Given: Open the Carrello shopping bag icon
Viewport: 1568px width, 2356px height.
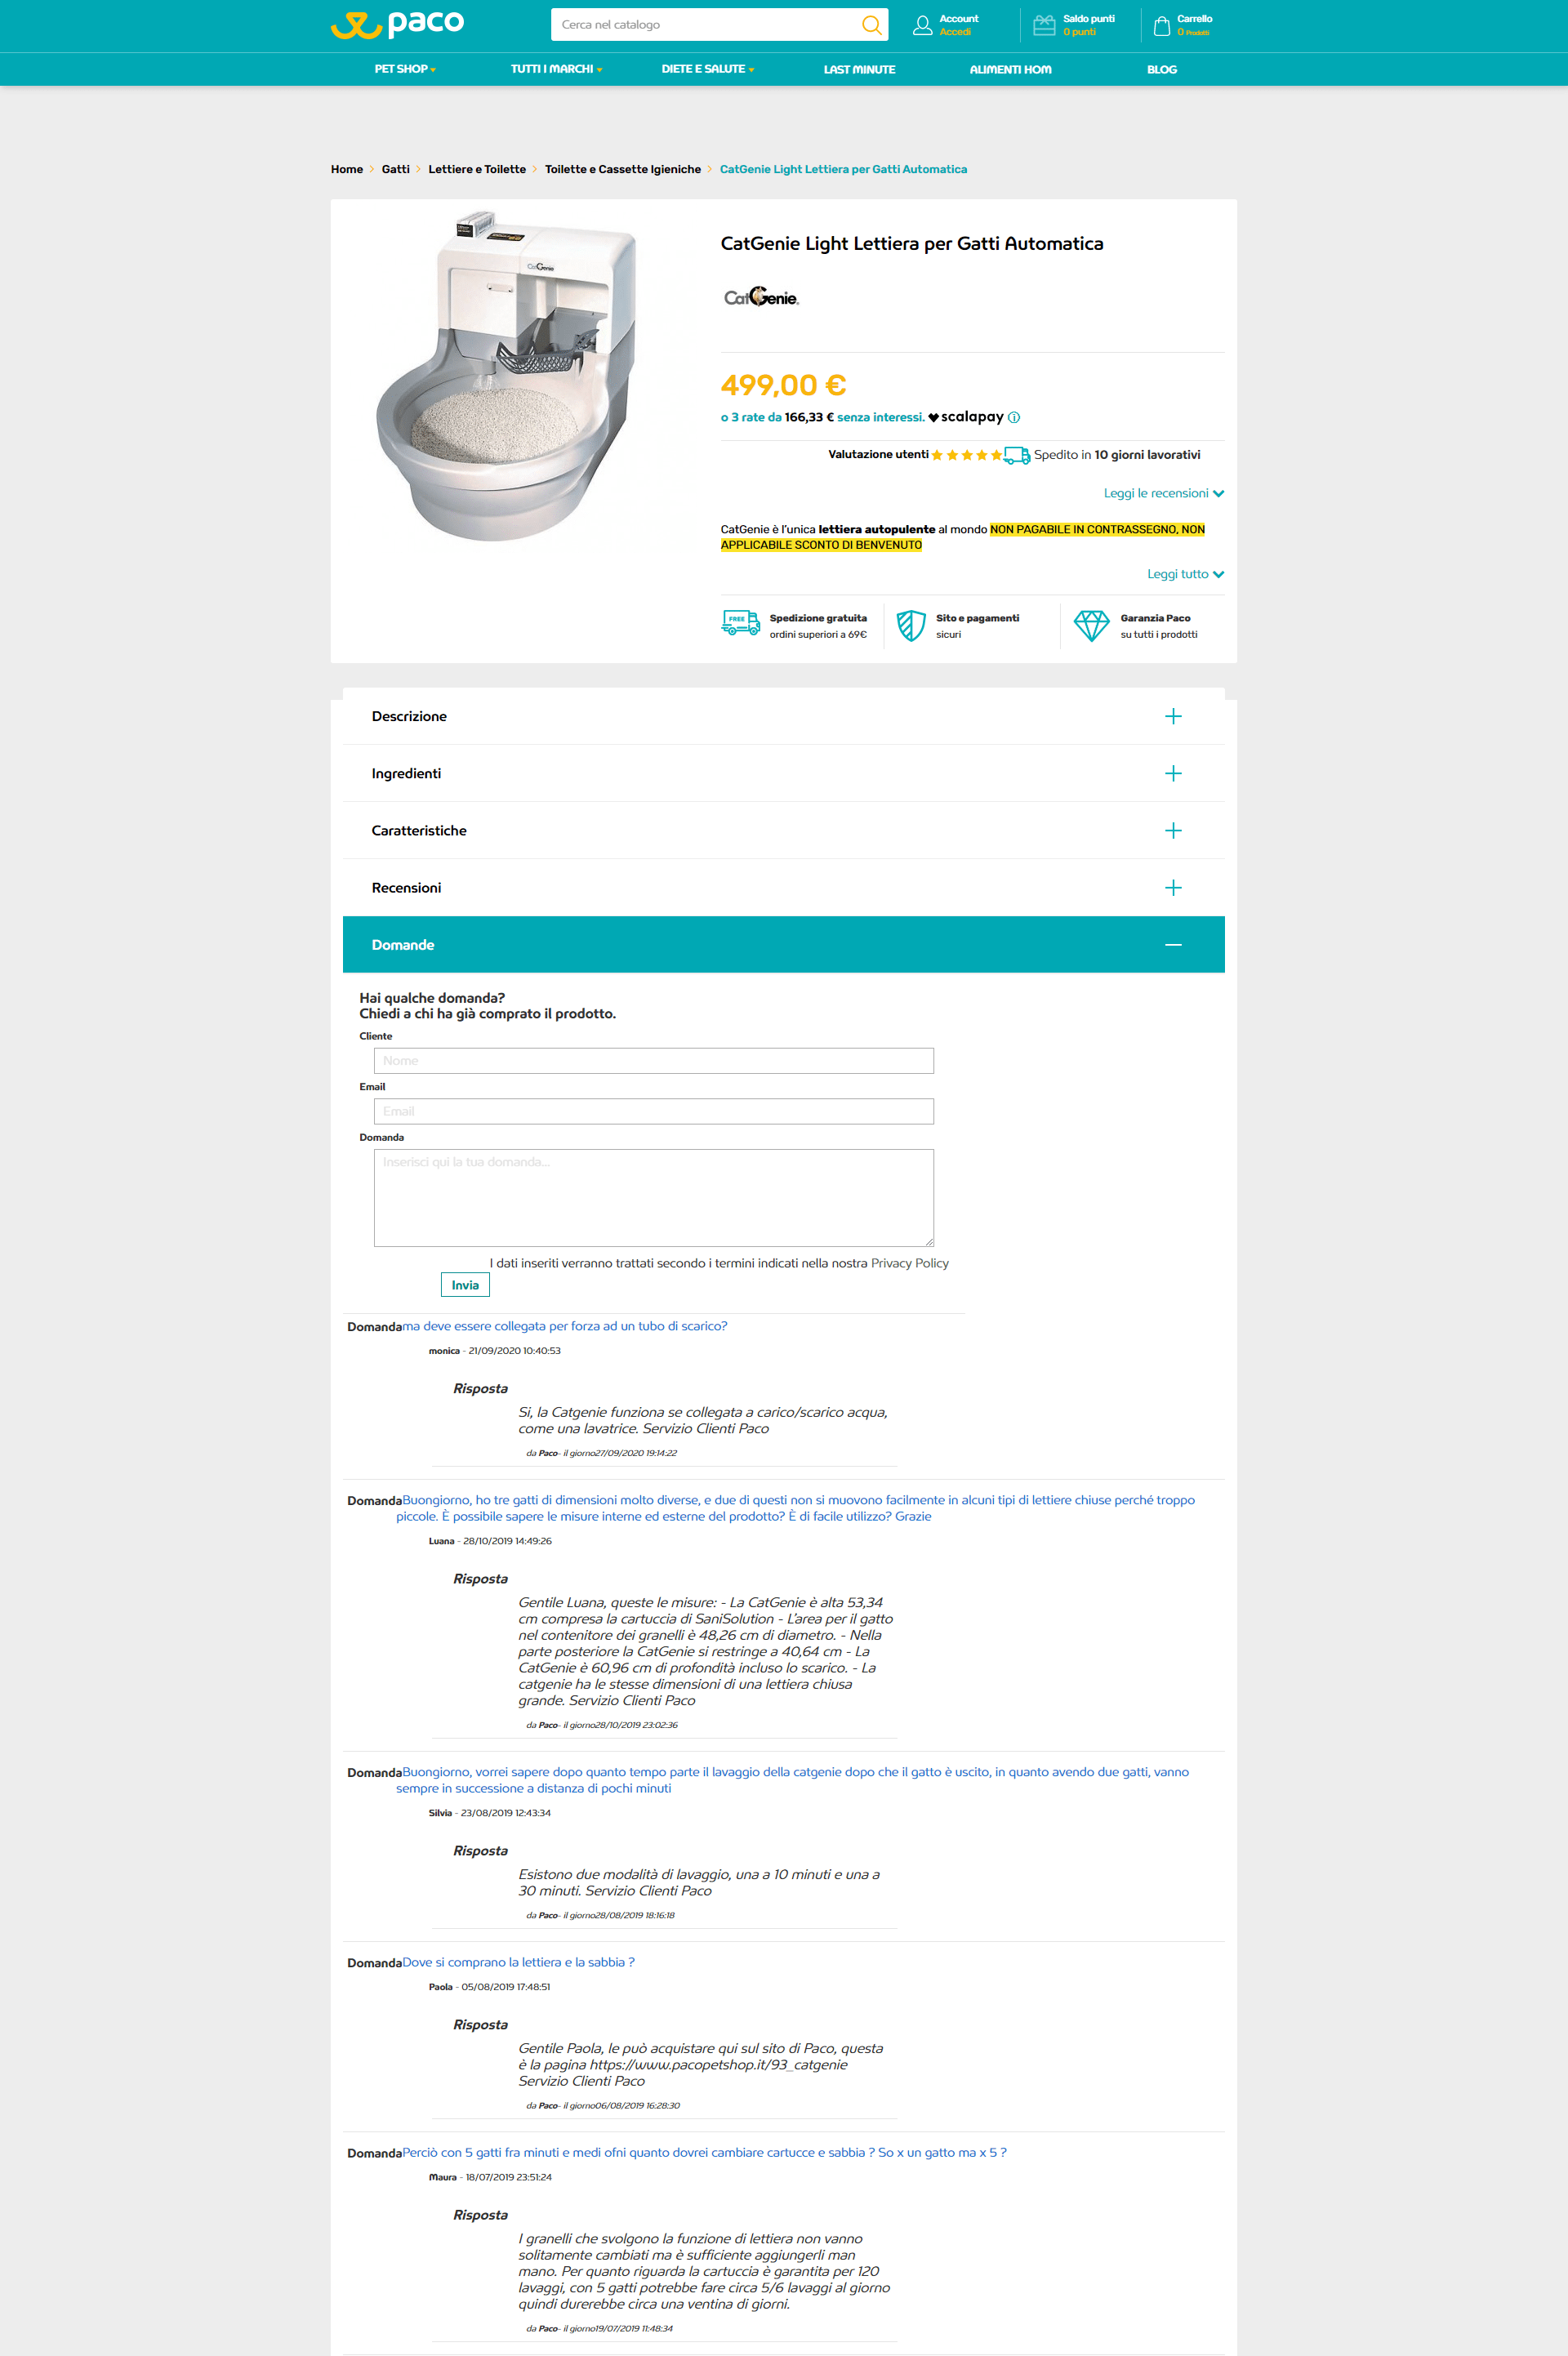Looking at the screenshot, I should point(1161,26).
